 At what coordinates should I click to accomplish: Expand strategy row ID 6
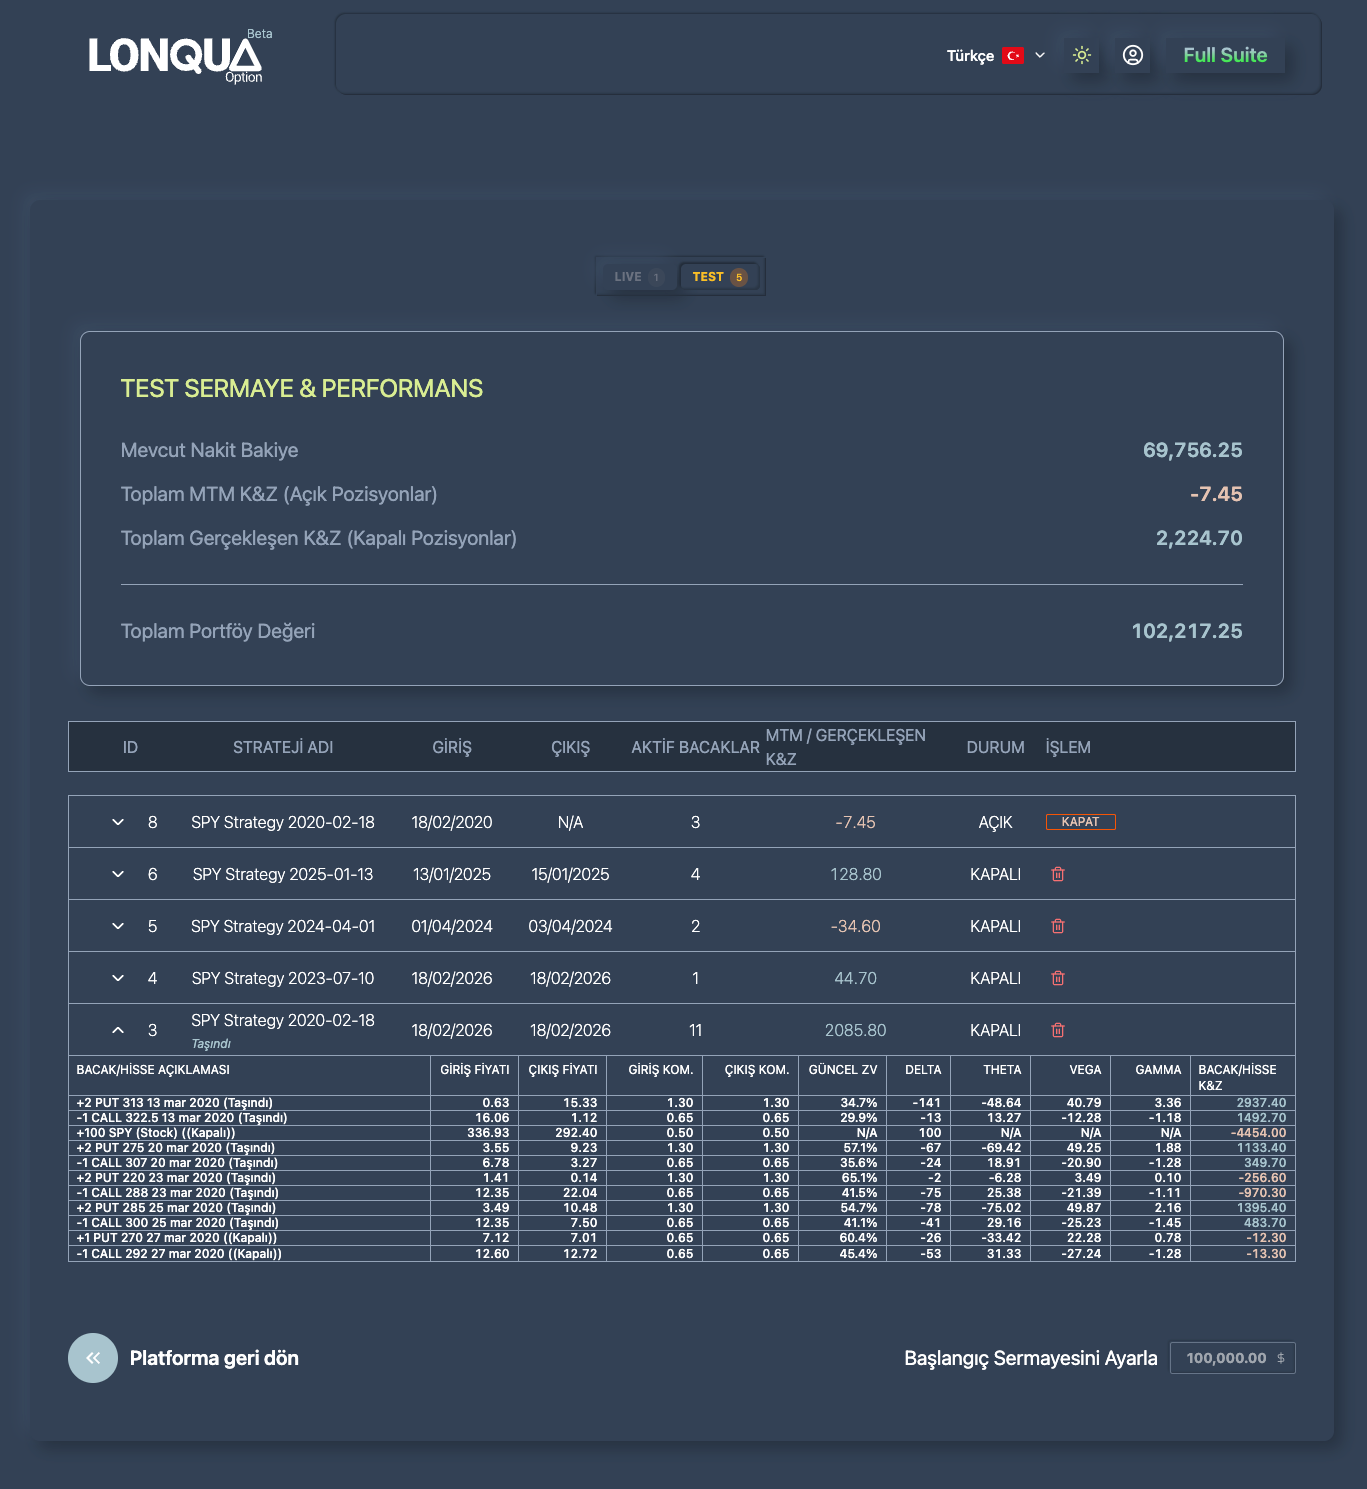118,874
